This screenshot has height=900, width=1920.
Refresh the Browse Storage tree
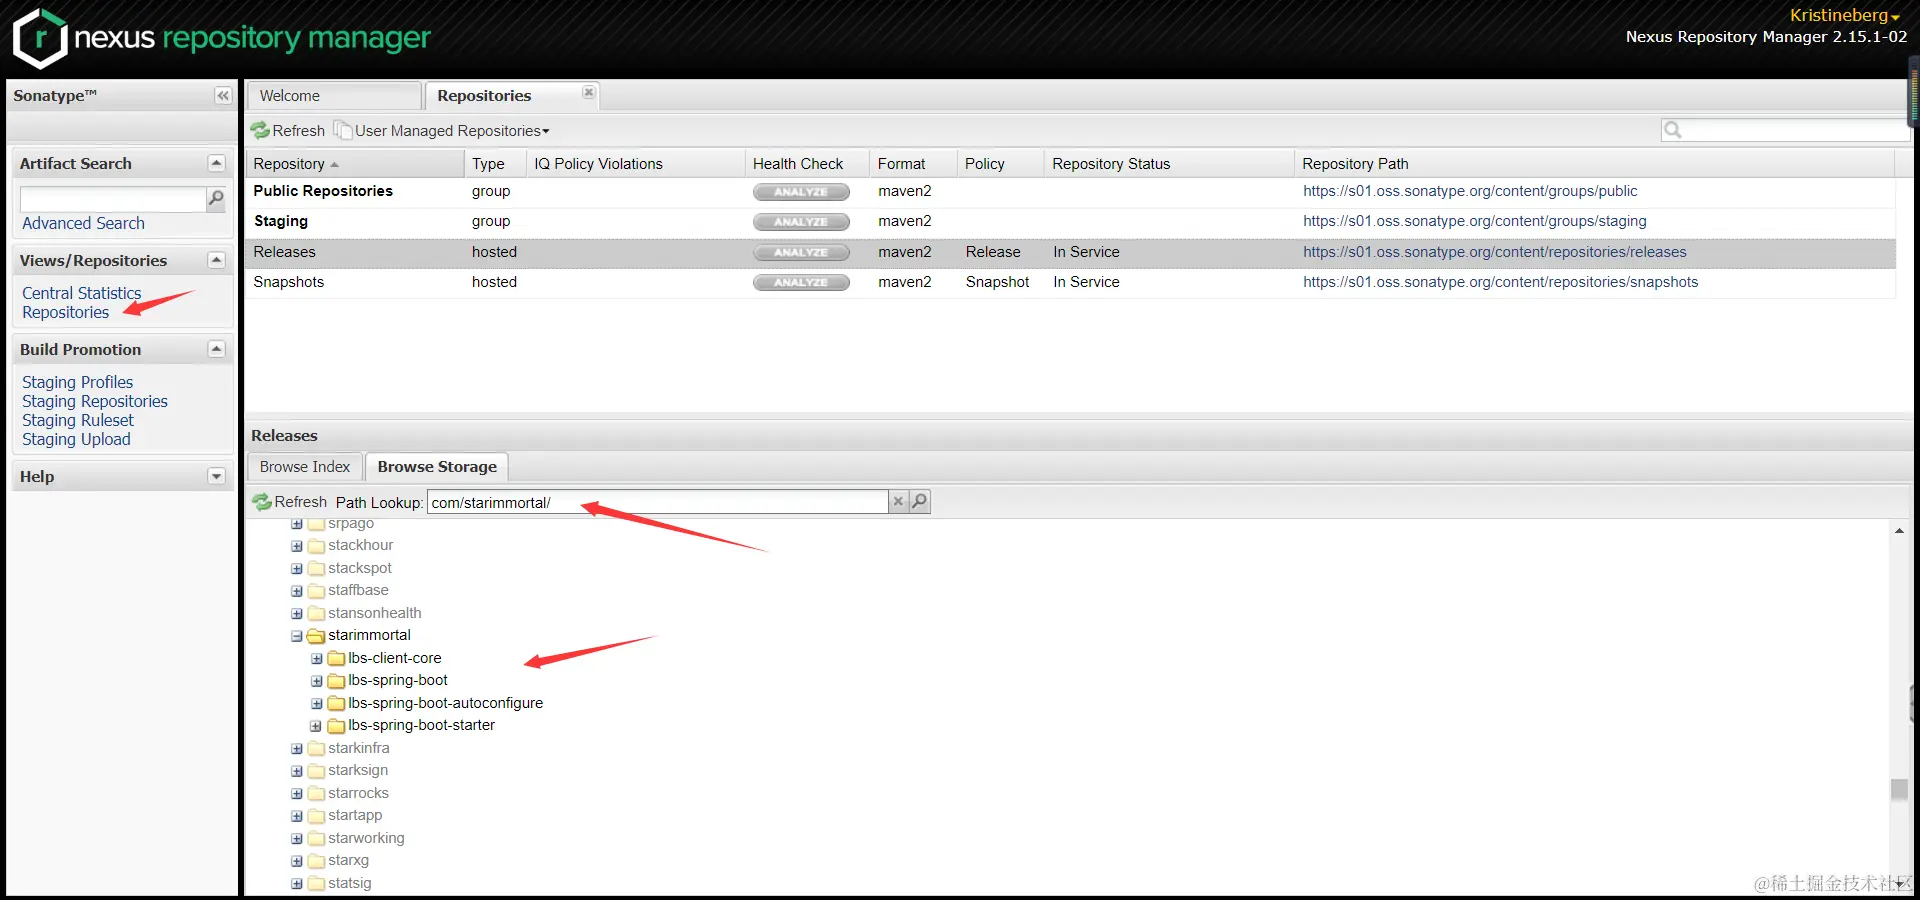[x=290, y=502]
